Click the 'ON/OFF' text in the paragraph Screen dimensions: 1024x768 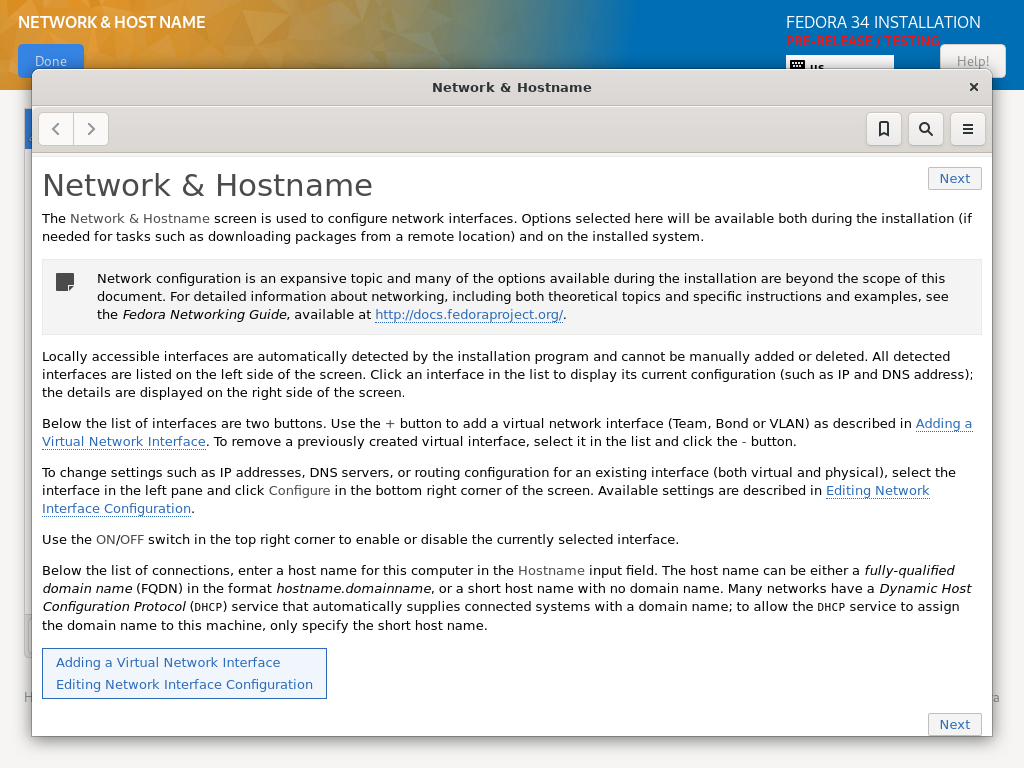point(120,540)
